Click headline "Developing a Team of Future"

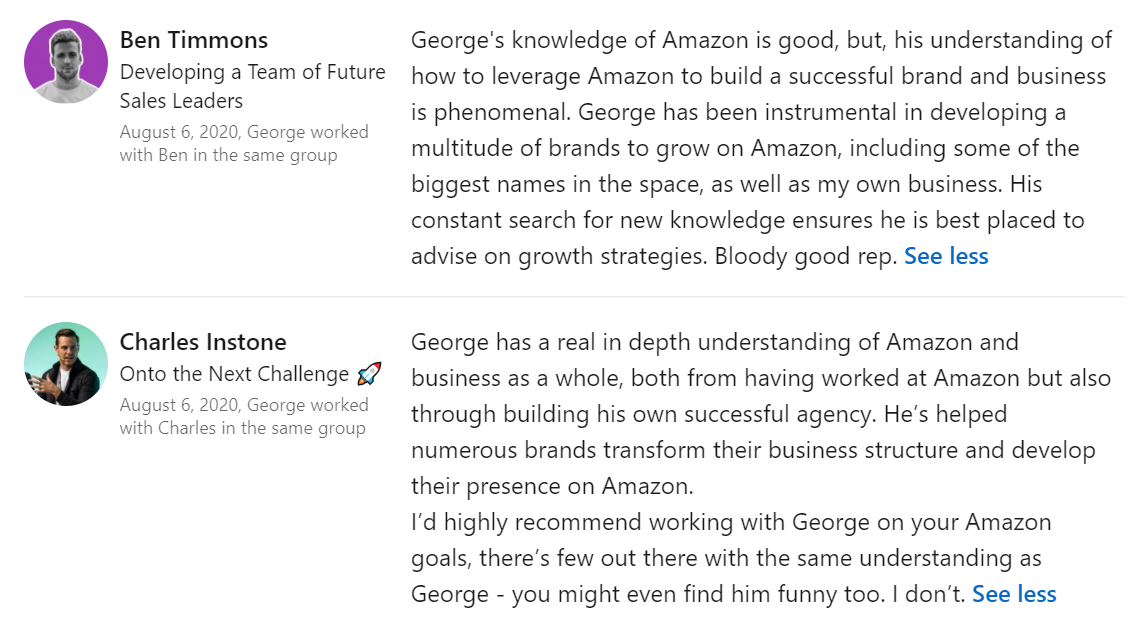point(252,72)
